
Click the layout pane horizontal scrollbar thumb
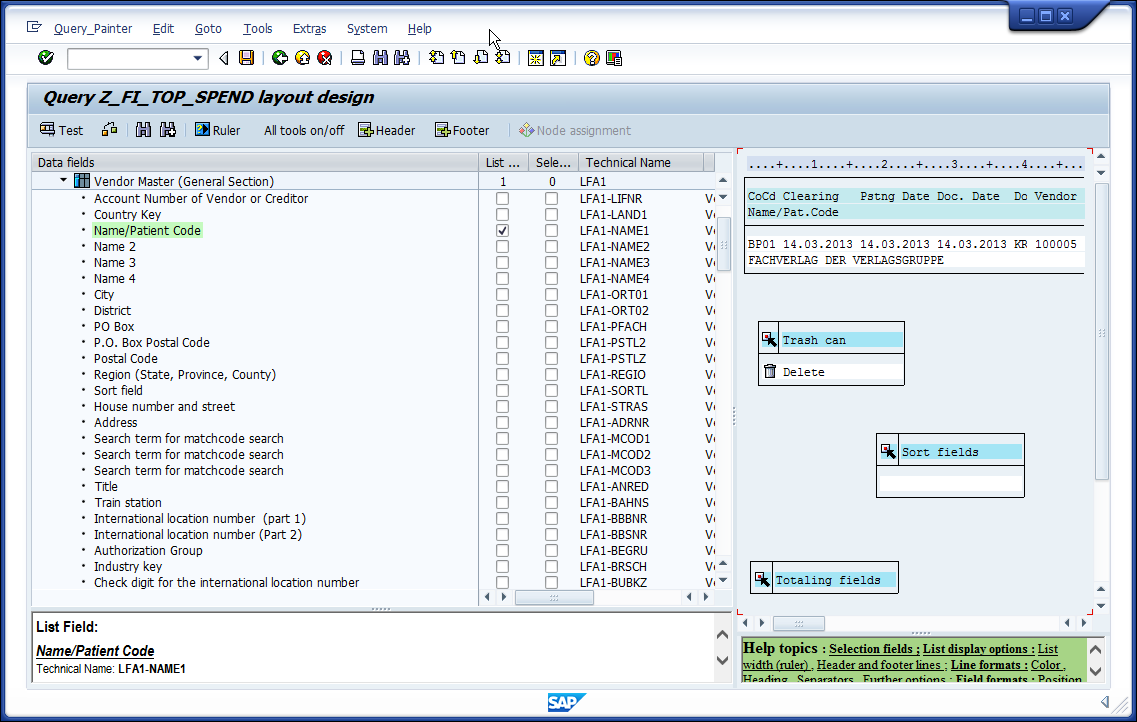(x=798, y=623)
